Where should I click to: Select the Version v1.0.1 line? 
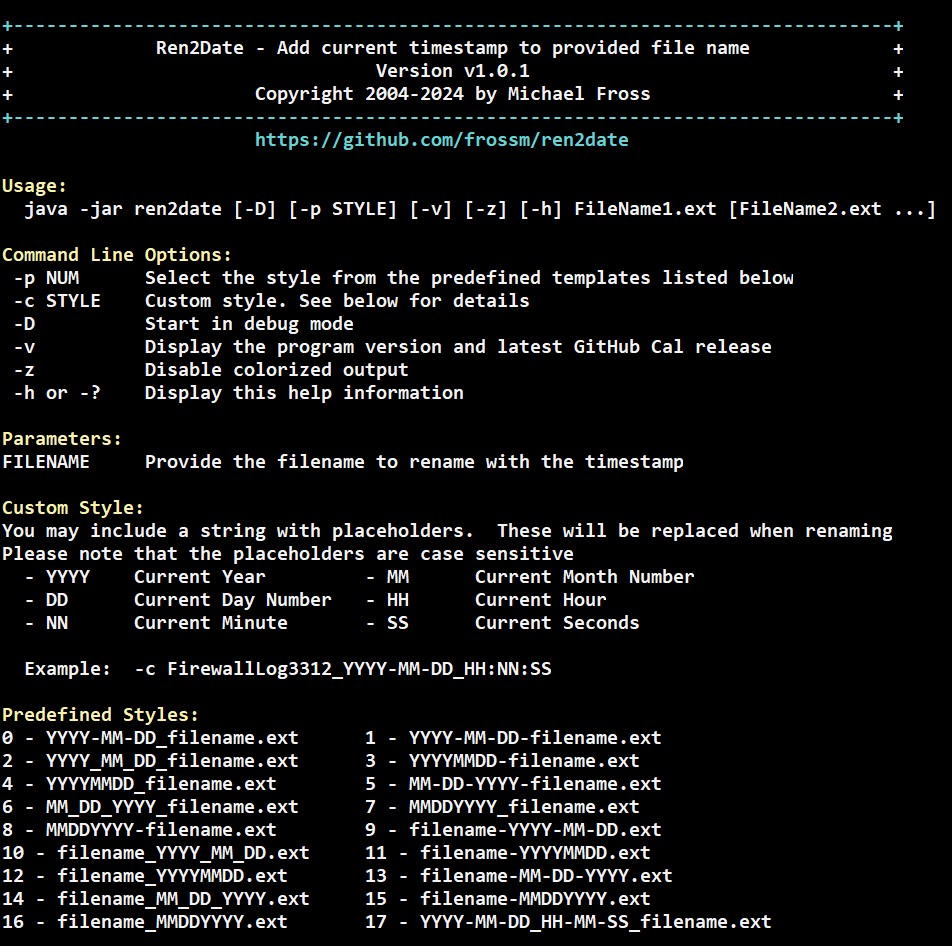coord(452,70)
